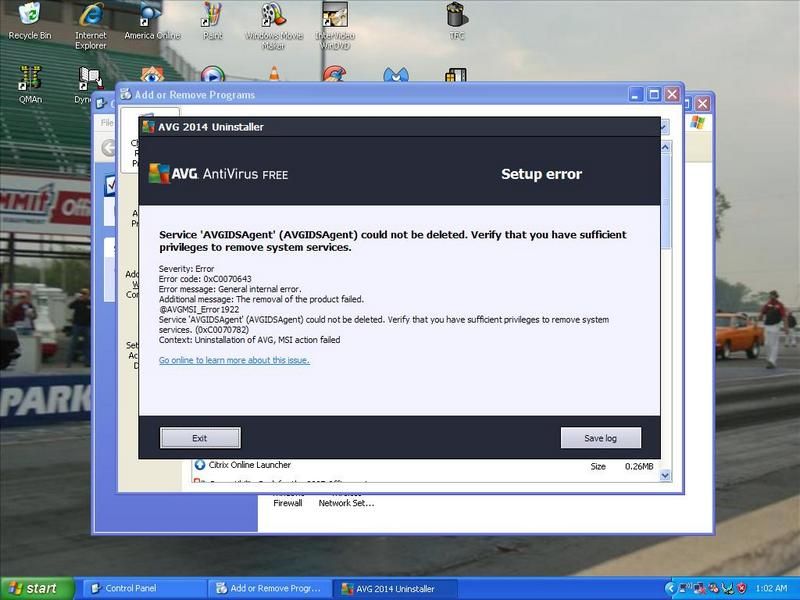The image size is (800, 600).
Task: Click the black-green bird tray icon
Action: click(728, 588)
